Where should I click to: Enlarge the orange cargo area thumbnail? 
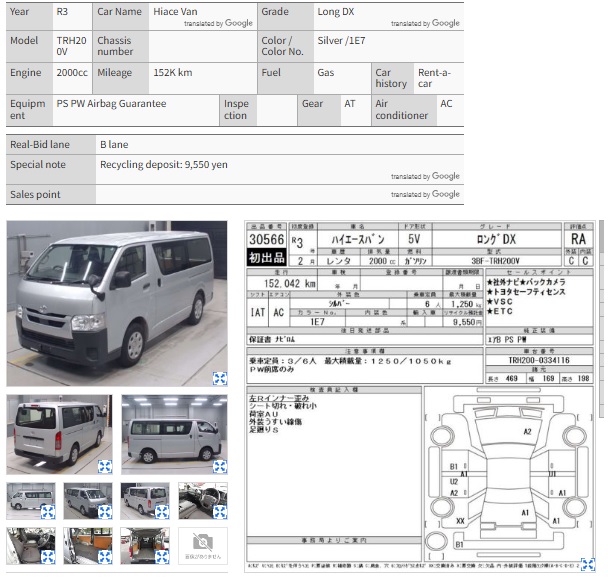[x=105, y=557]
